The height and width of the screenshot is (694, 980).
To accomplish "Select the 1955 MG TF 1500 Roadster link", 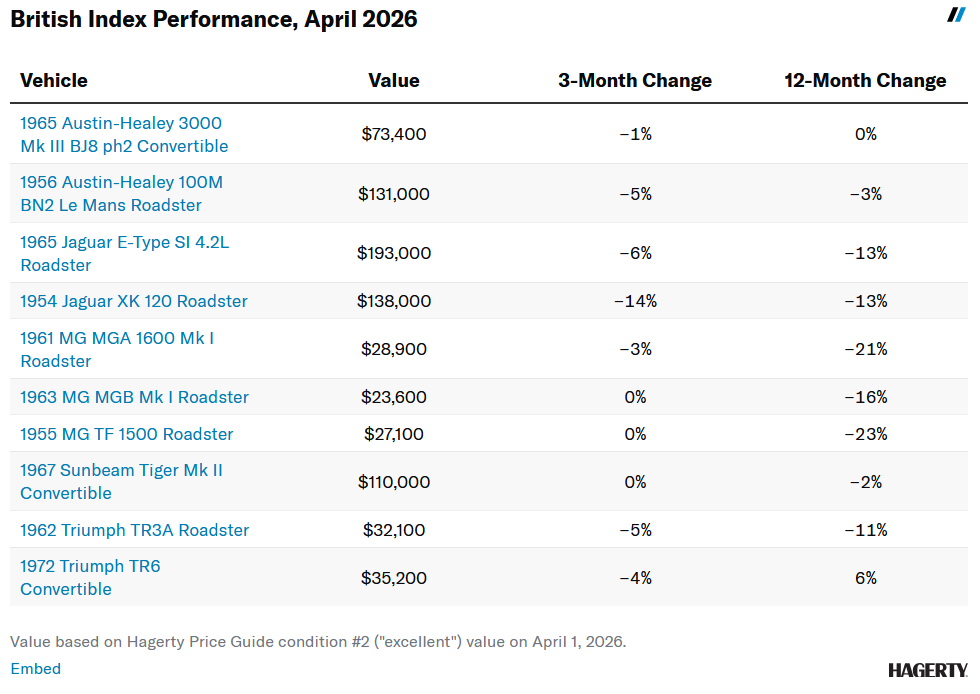I will 126,434.
